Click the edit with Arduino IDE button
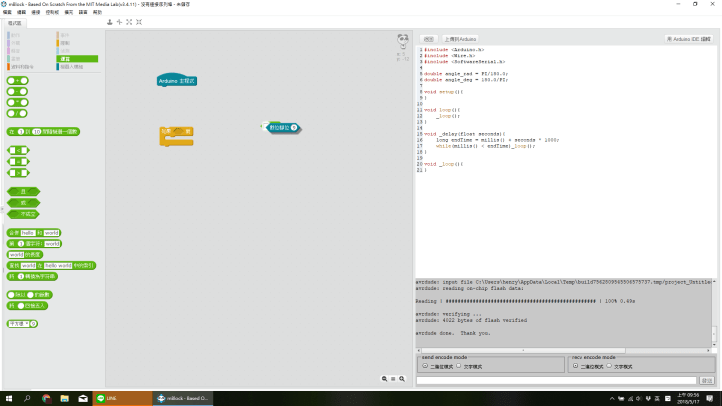The width and height of the screenshot is (722, 406). pyautogui.click(x=690, y=38)
